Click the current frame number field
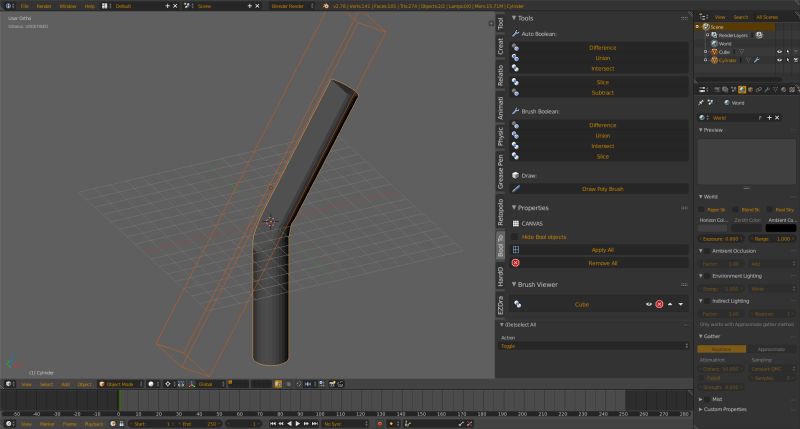The width and height of the screenshot is (800, 429). 243,424
